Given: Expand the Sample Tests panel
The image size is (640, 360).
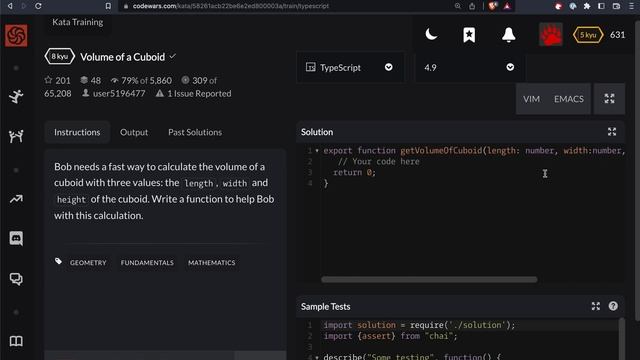Looking at the screenshot, I should 596,306.
